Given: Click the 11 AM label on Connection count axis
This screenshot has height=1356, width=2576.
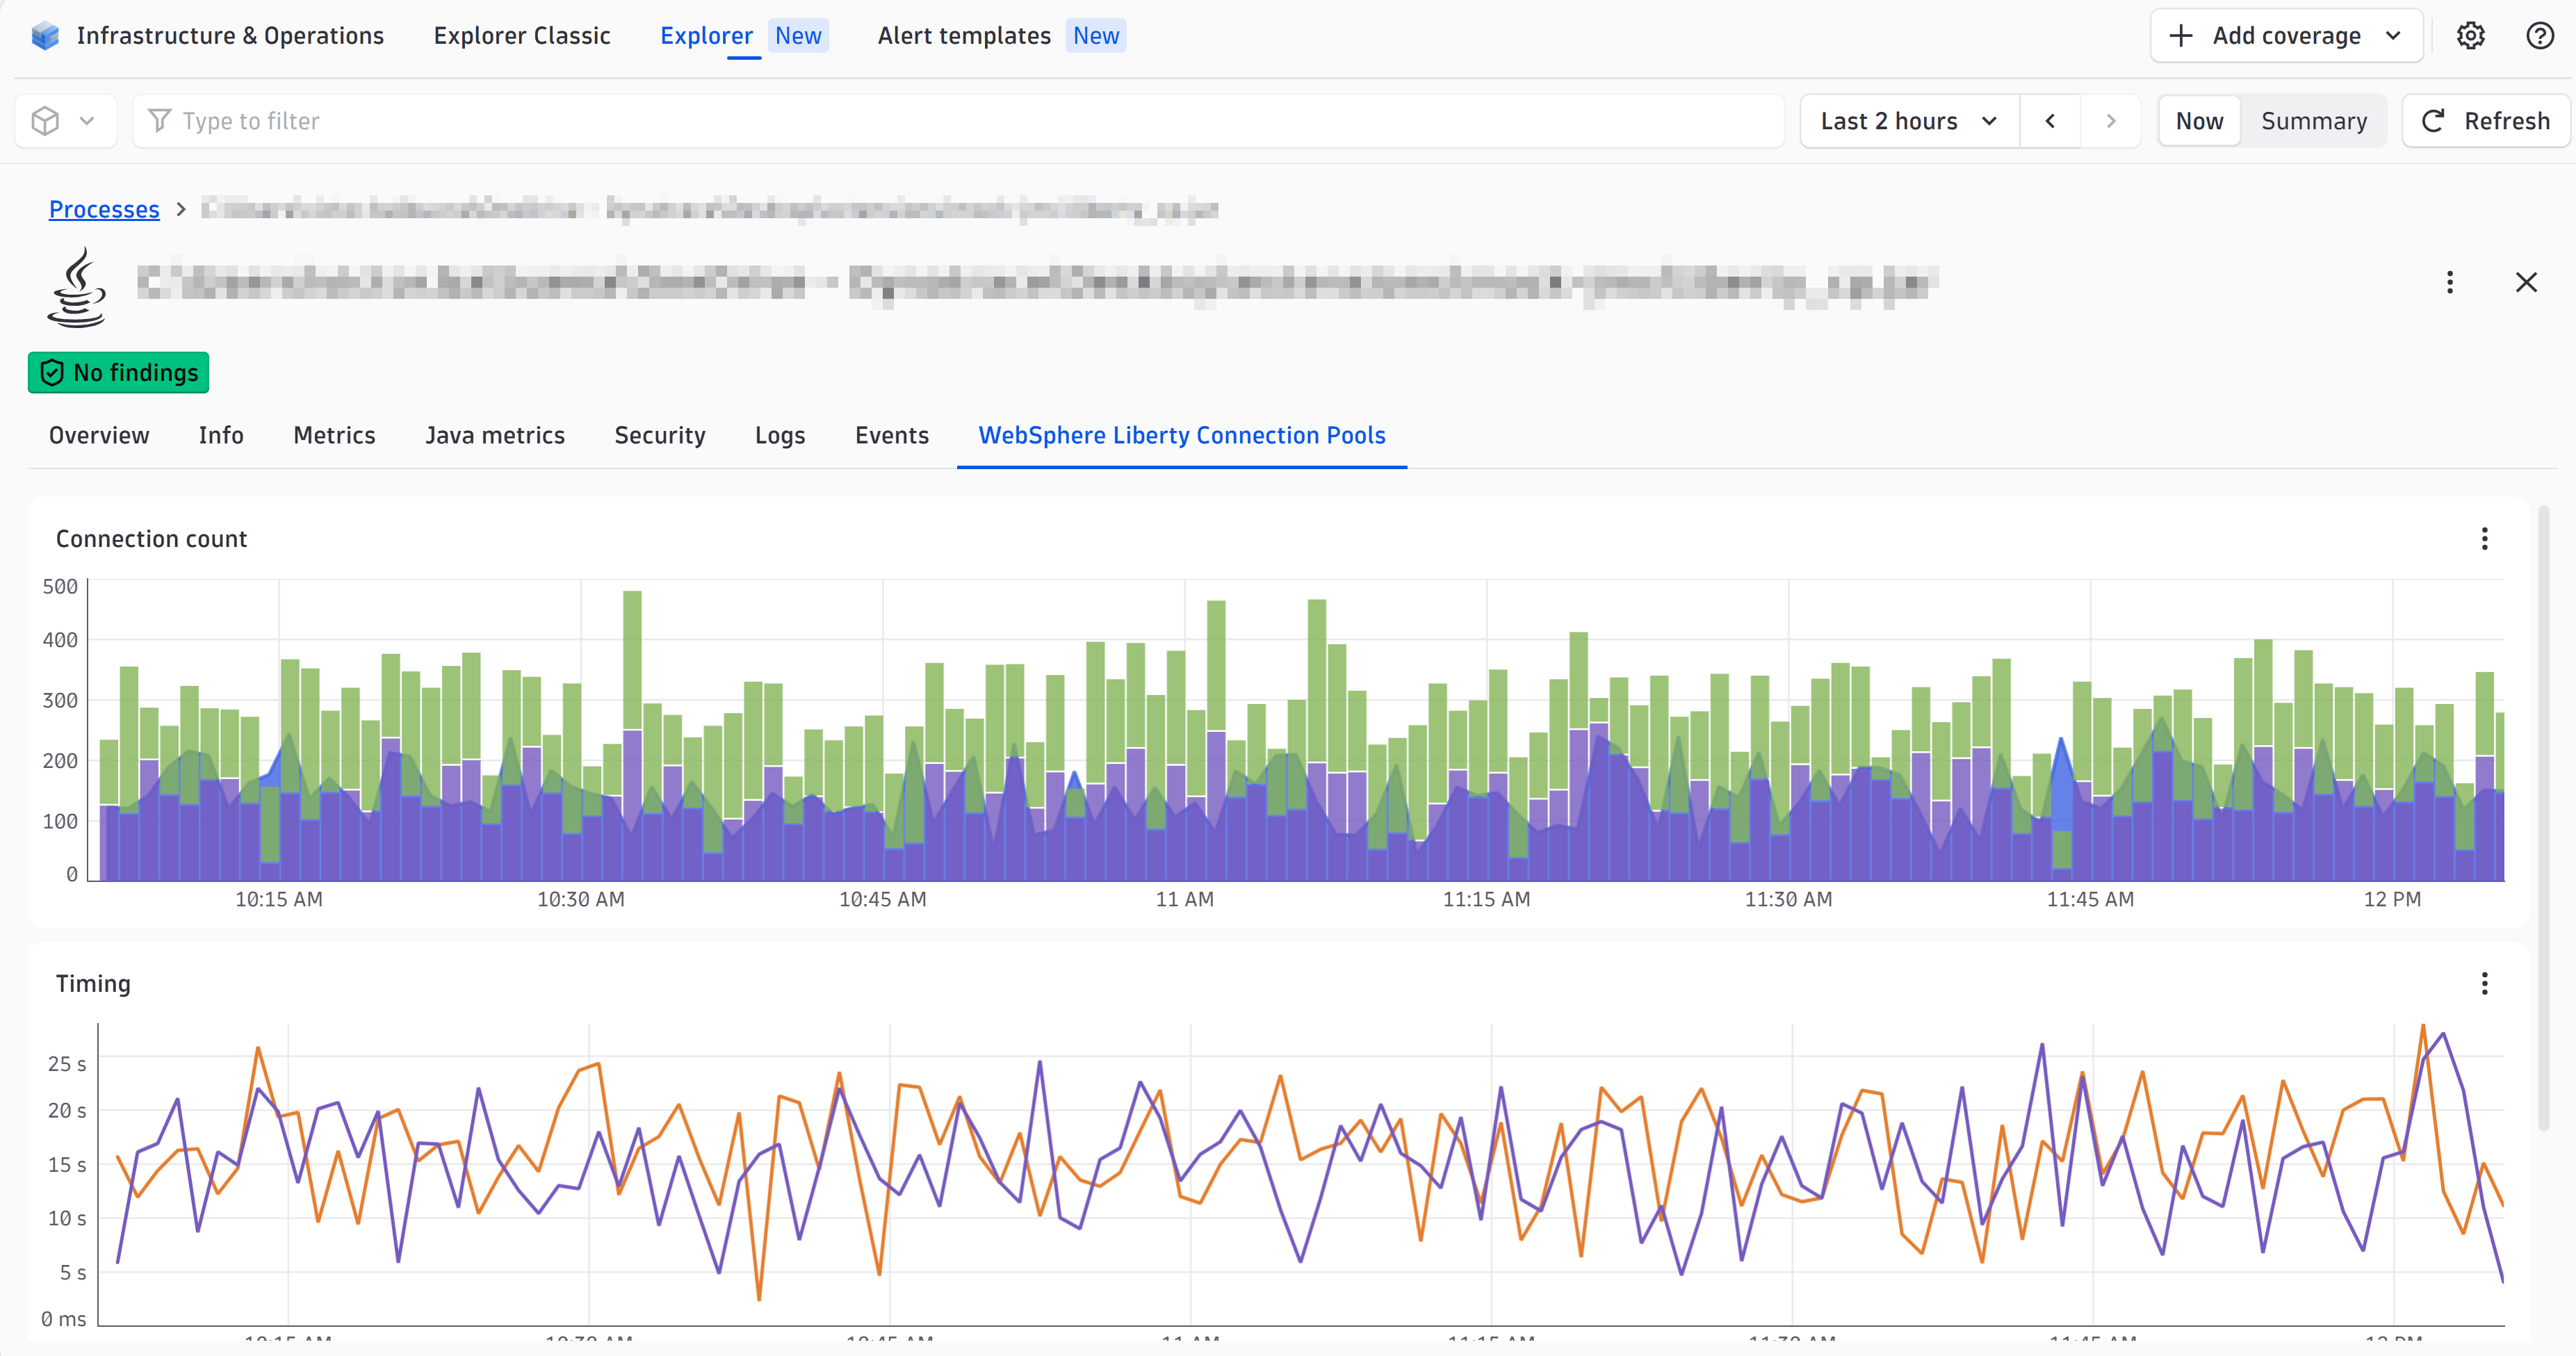Looking at the screenshot, I should 1184,899.
